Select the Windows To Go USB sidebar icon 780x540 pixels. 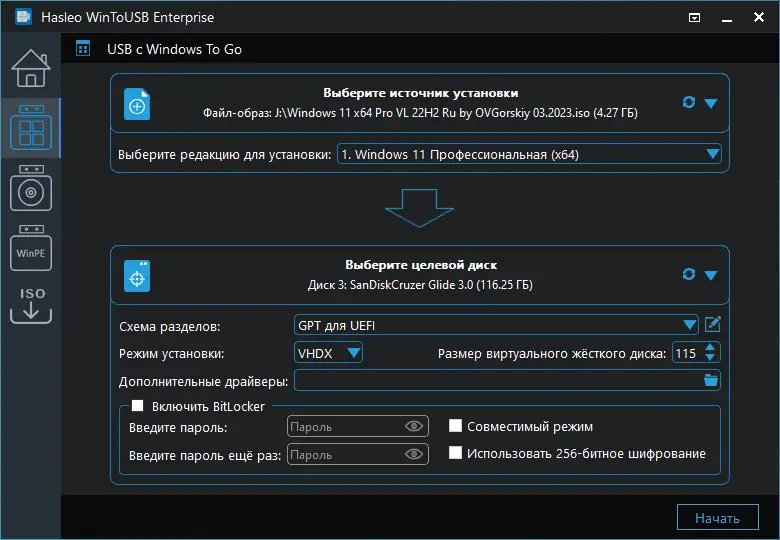click(x=31, y=127)
